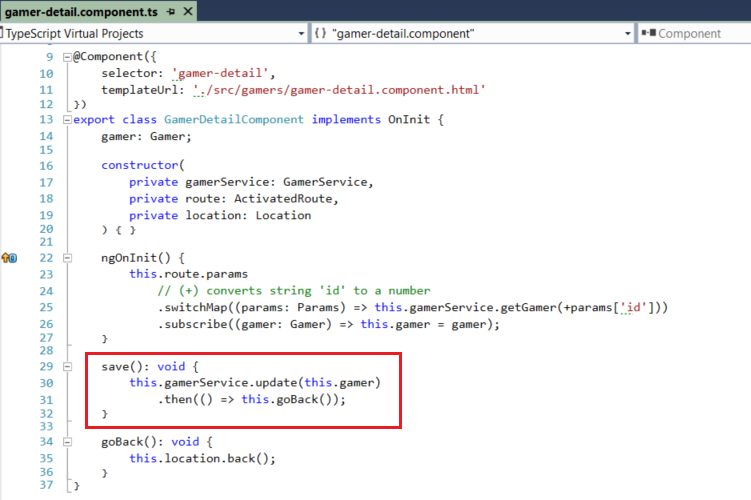This screenshot has height=500, width=751.
Task: Collapse the goBack method block
Action: pyautogui.click(x=67, y=441)
